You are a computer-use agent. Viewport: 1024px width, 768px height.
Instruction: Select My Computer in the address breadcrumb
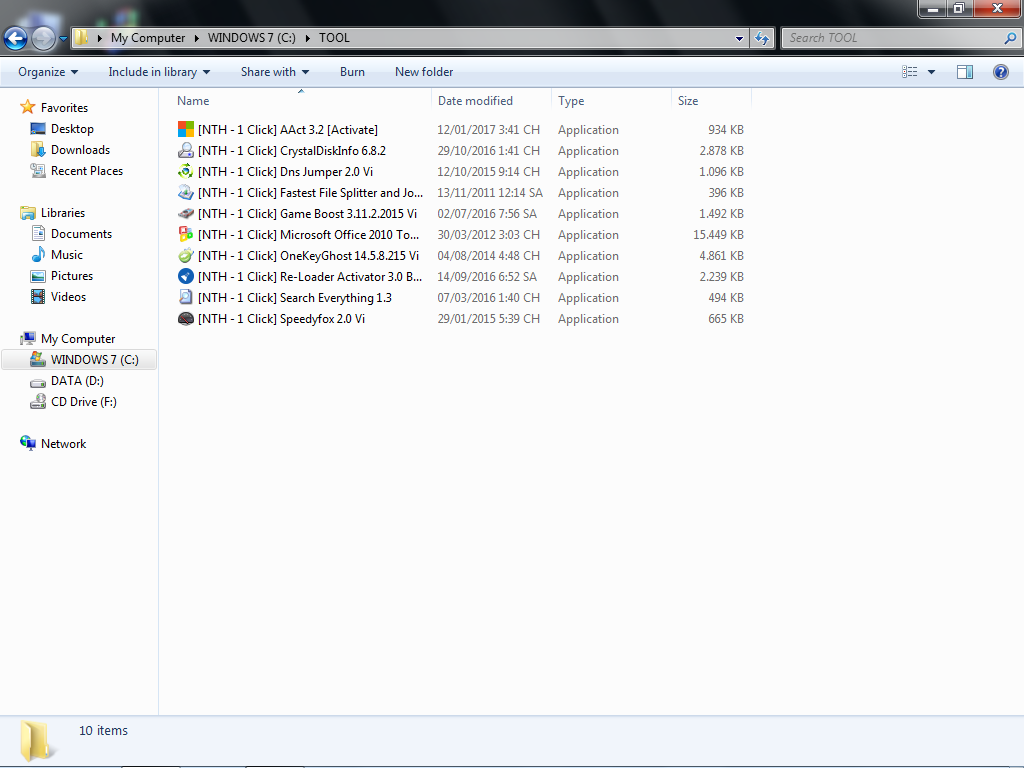148,38
